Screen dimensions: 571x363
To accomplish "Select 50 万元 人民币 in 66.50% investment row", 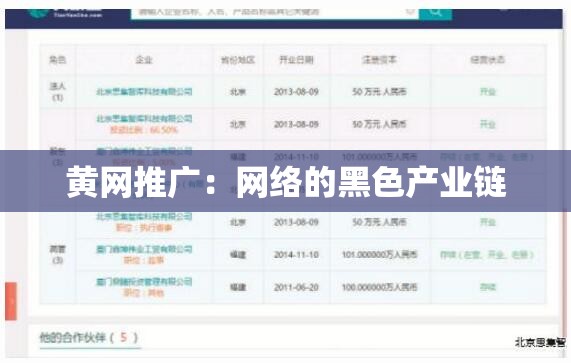I will (379, 125).
